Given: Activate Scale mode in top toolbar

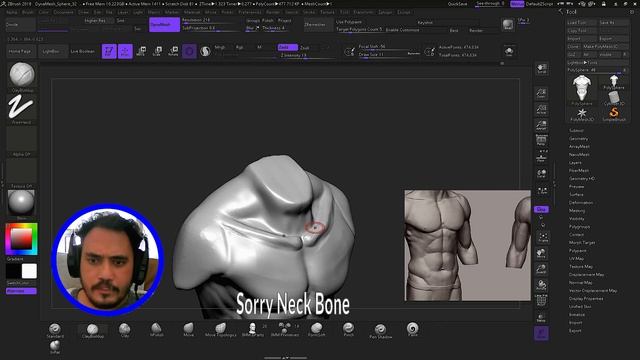Looking at the screenshot, I should 157,51.
